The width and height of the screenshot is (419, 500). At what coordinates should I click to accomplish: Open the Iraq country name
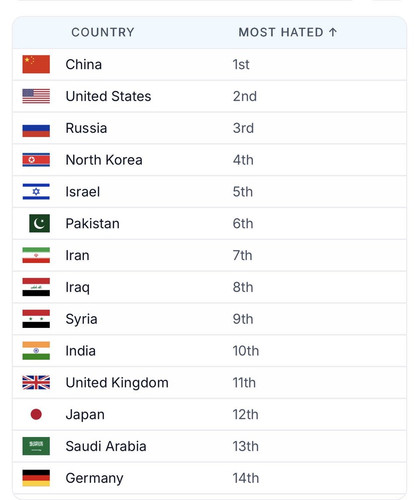click(x=78, y=287)
